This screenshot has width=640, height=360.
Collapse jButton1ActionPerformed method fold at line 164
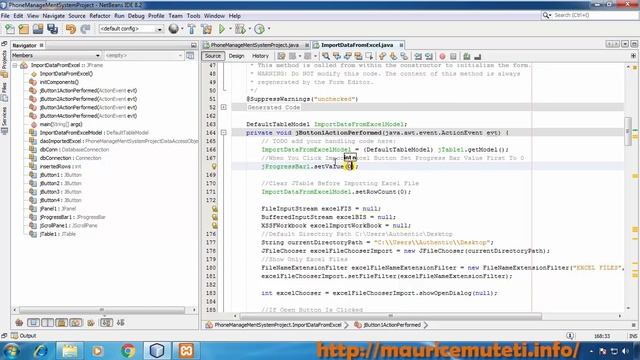pos(224,133)
